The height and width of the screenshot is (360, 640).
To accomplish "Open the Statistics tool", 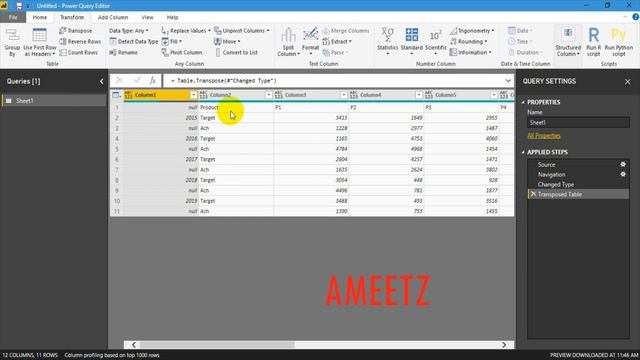I will (x=387, y=42).
